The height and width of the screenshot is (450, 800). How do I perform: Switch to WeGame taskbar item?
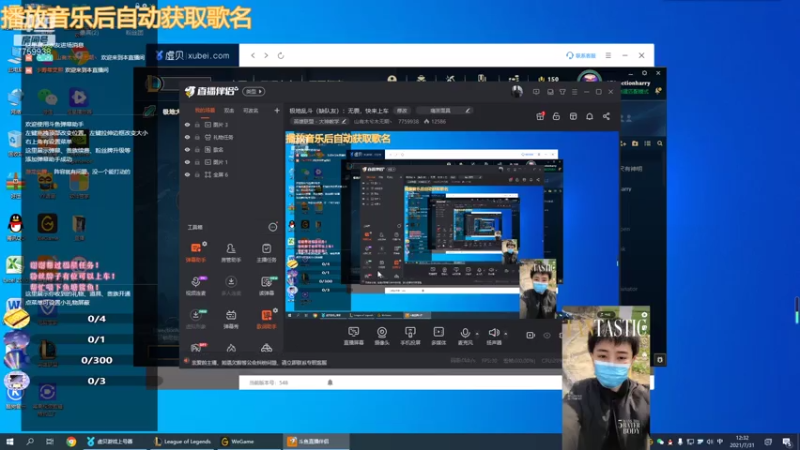pos(238,441)
